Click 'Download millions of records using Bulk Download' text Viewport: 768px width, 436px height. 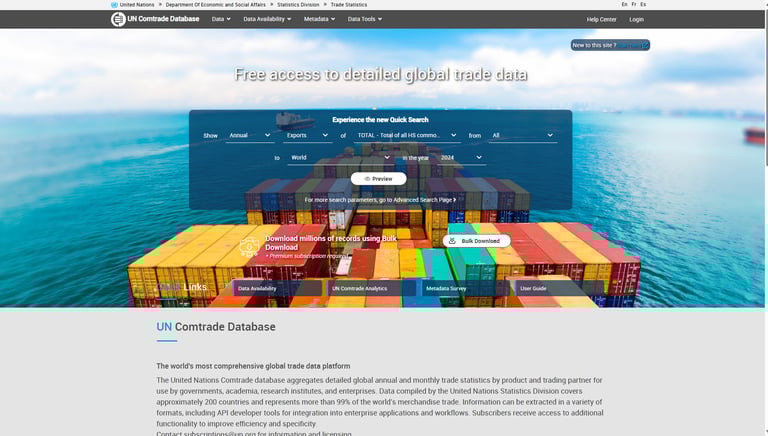pos(331,243)
